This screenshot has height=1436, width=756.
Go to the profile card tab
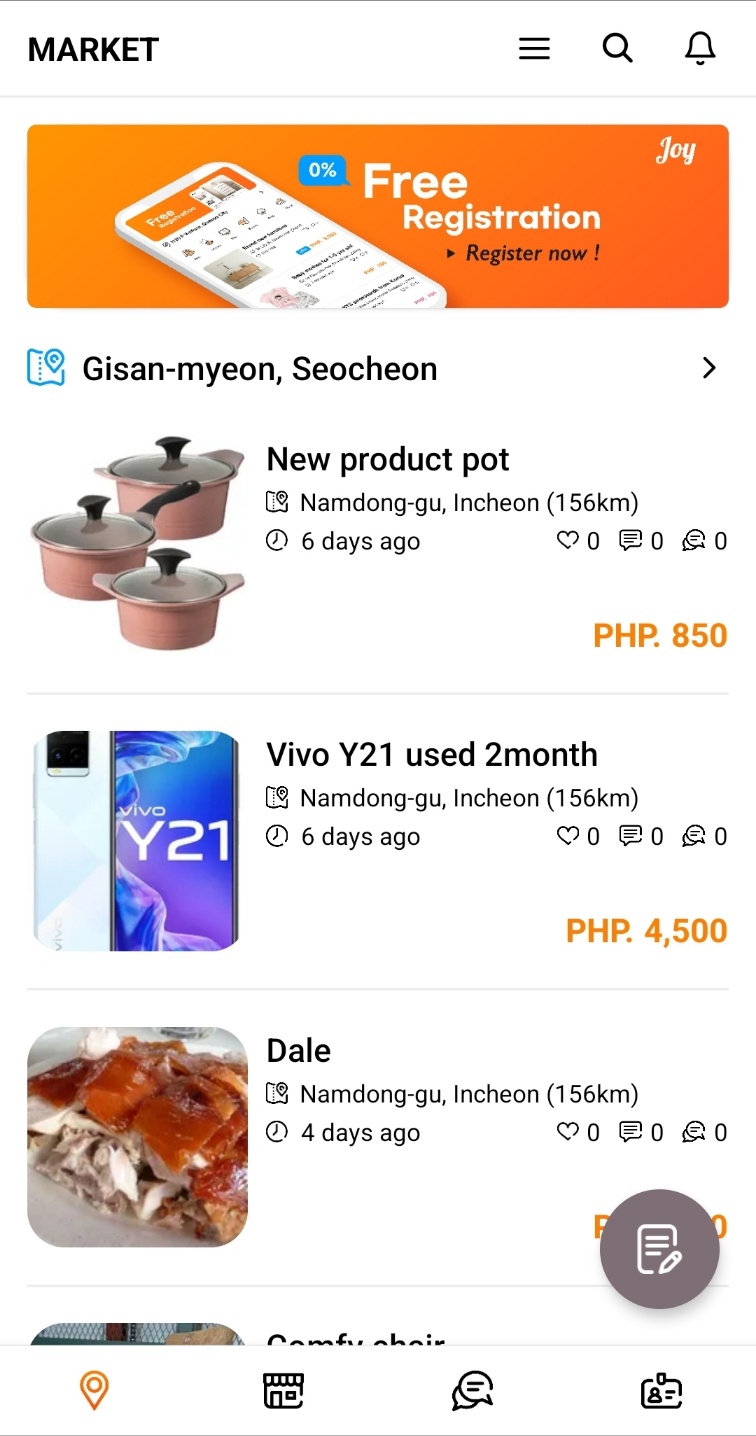pos(661,1390)
